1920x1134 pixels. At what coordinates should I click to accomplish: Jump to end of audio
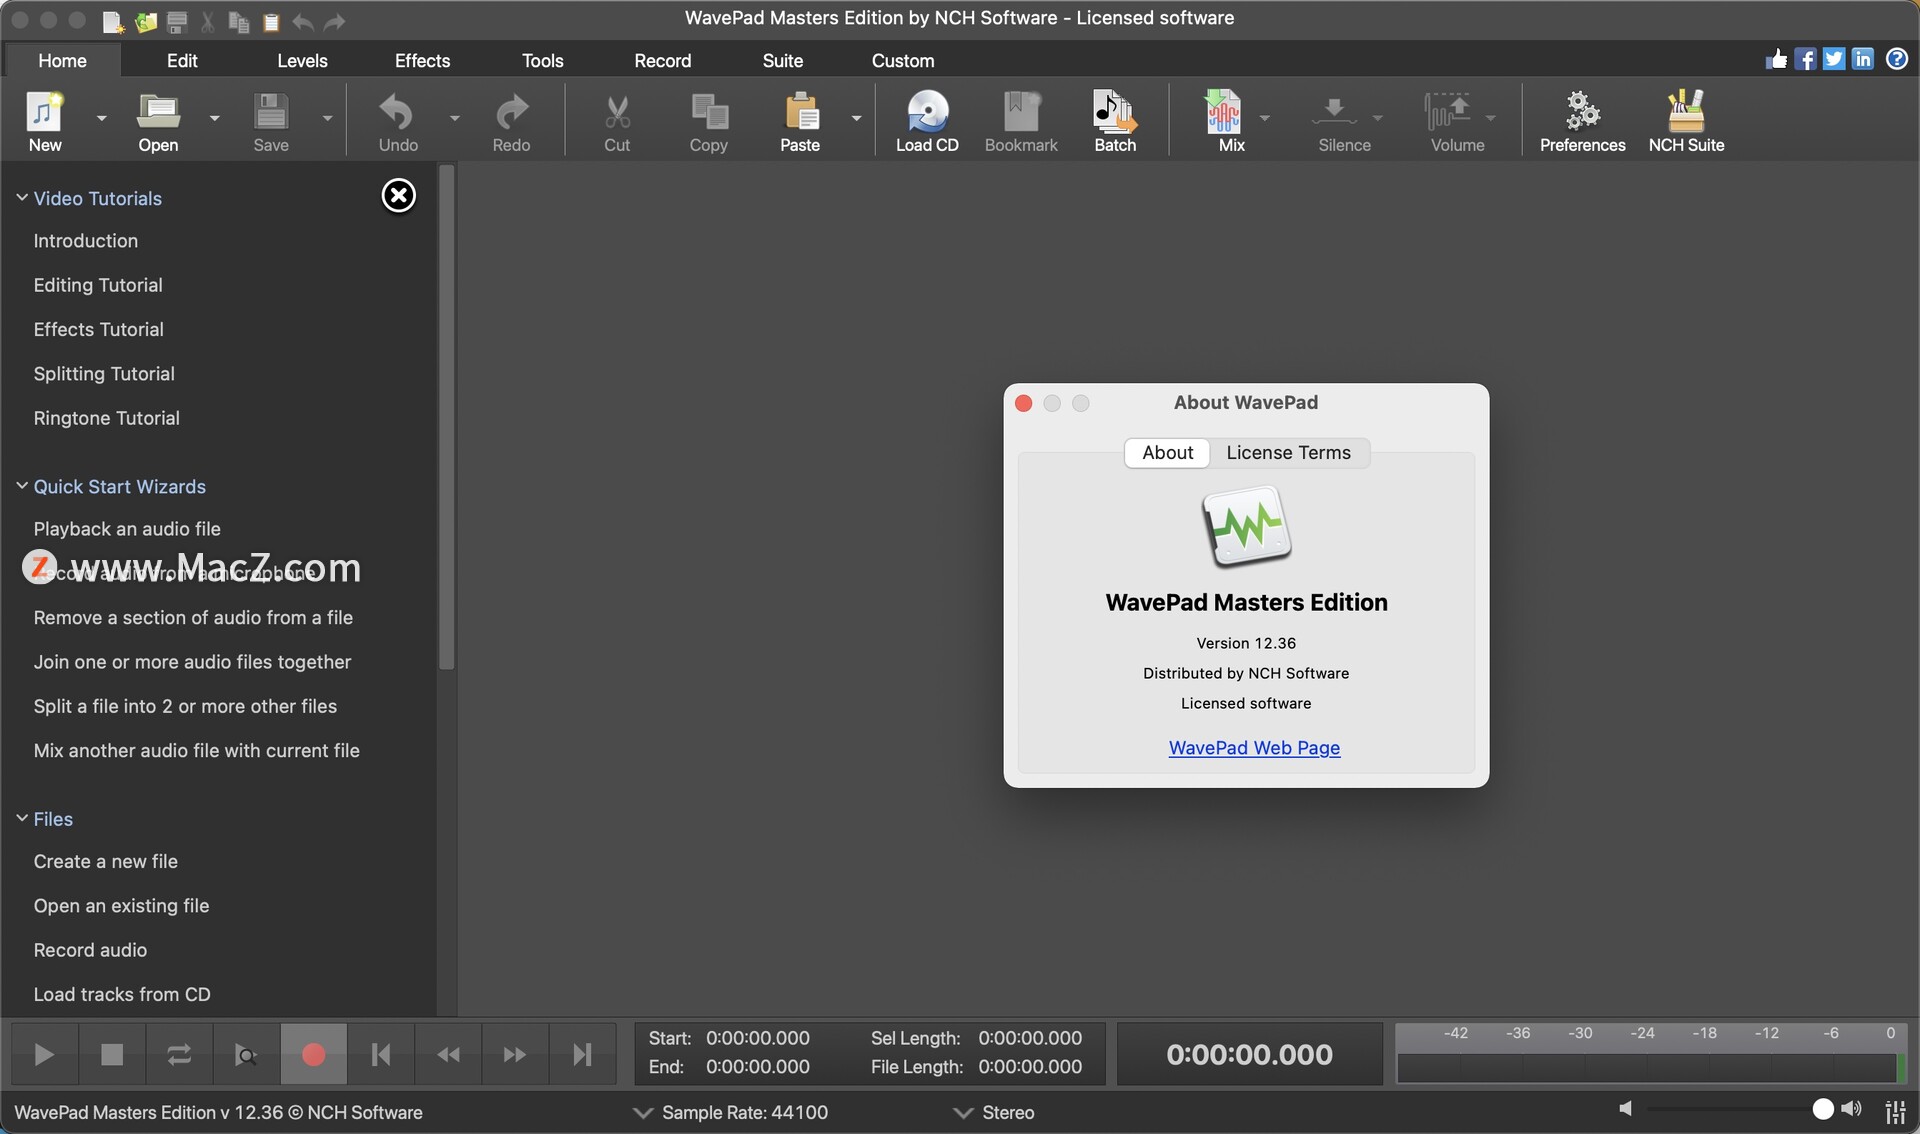[x=582, y=1055]
